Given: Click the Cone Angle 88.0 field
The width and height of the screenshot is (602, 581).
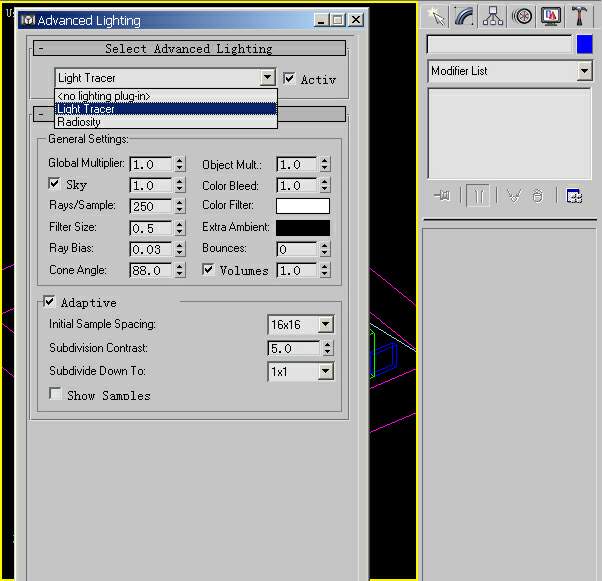Looking at the screenshot, I should tap(150, 271).
